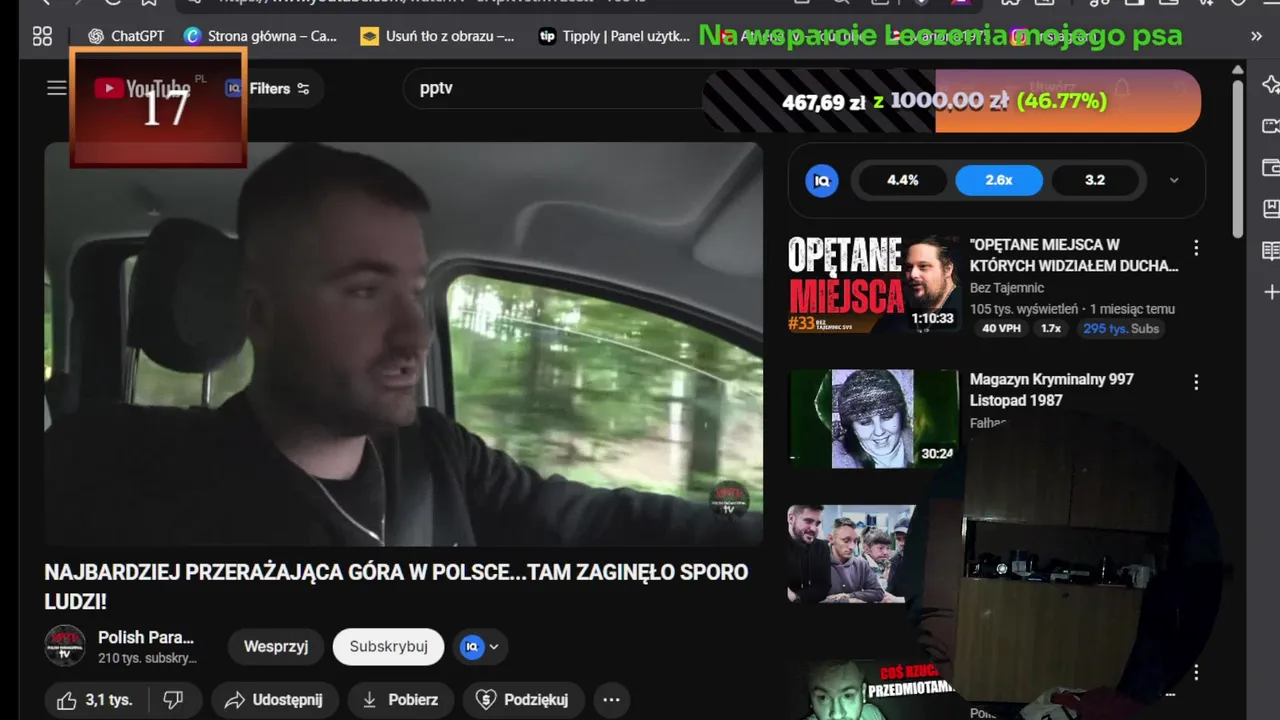1280x720 pixels.
Task: Click the Wesprzyj button
Action: click(276, 646)
